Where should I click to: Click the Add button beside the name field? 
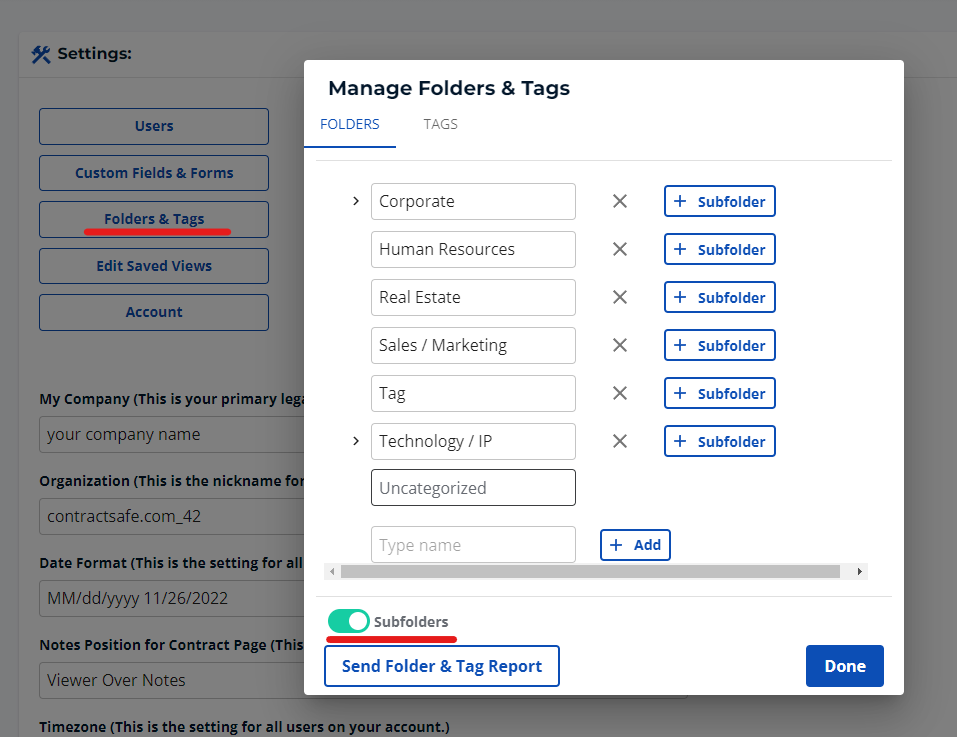point(635,545)
